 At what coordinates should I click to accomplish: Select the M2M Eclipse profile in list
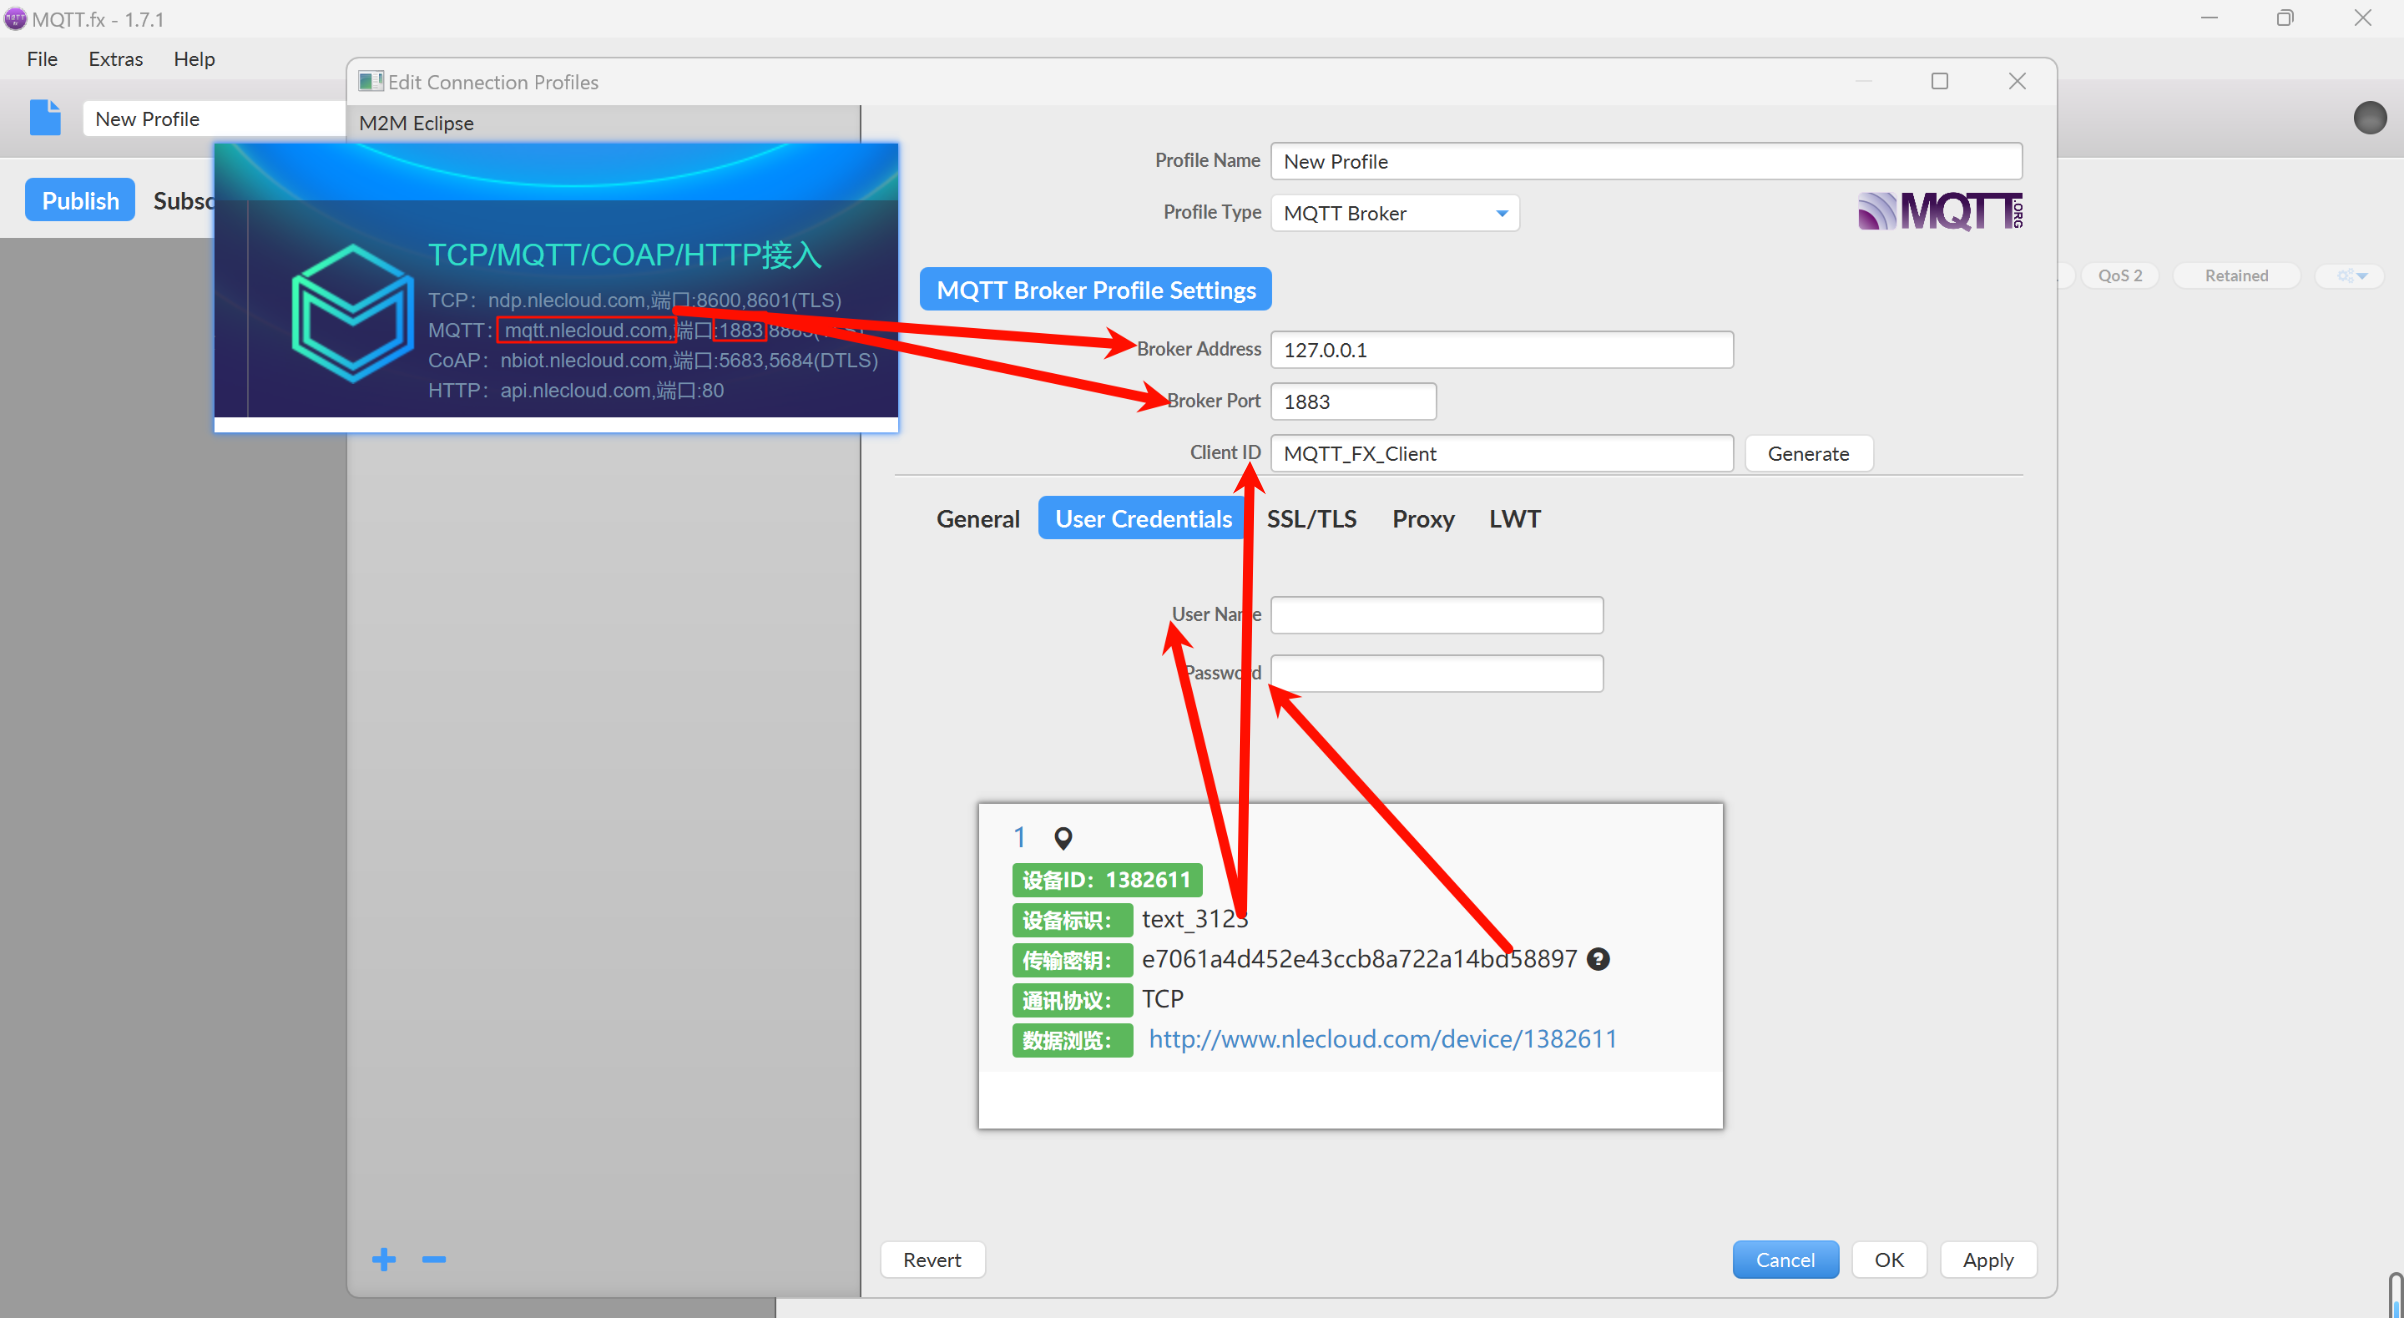tap(417, 123)
